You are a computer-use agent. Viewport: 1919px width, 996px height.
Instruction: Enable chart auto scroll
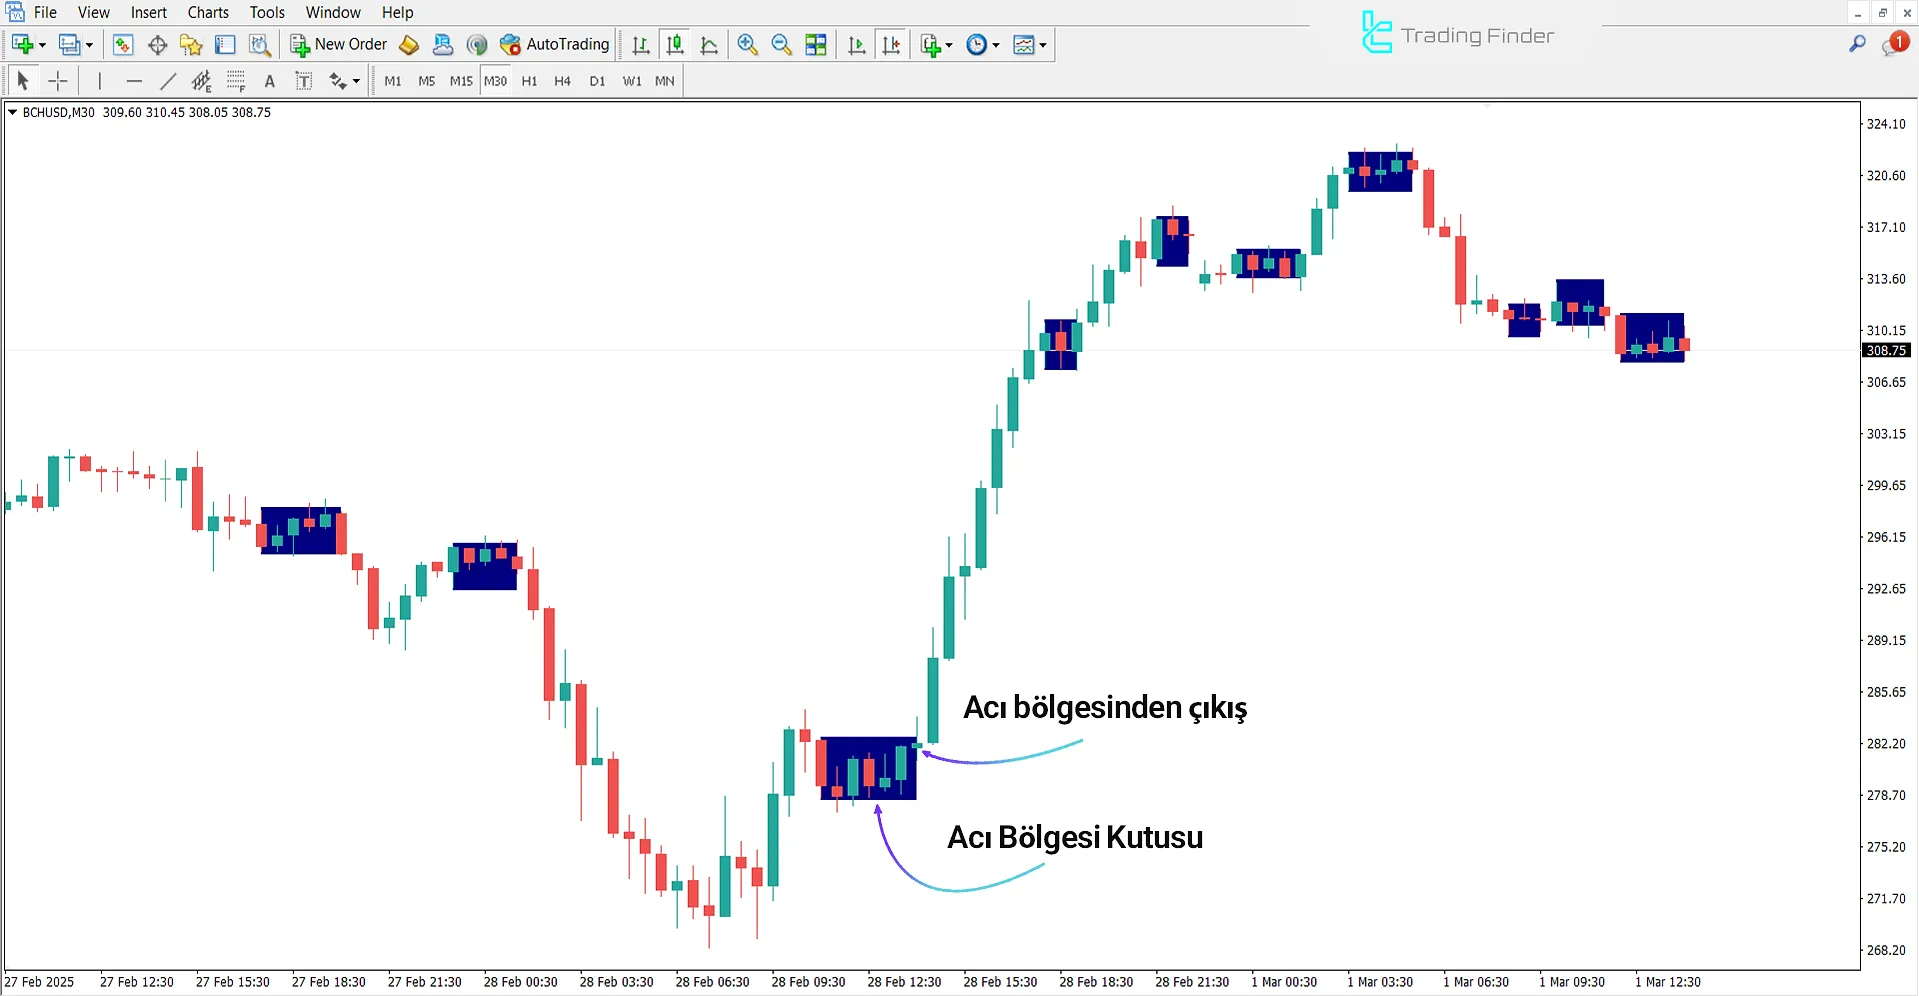856,44
